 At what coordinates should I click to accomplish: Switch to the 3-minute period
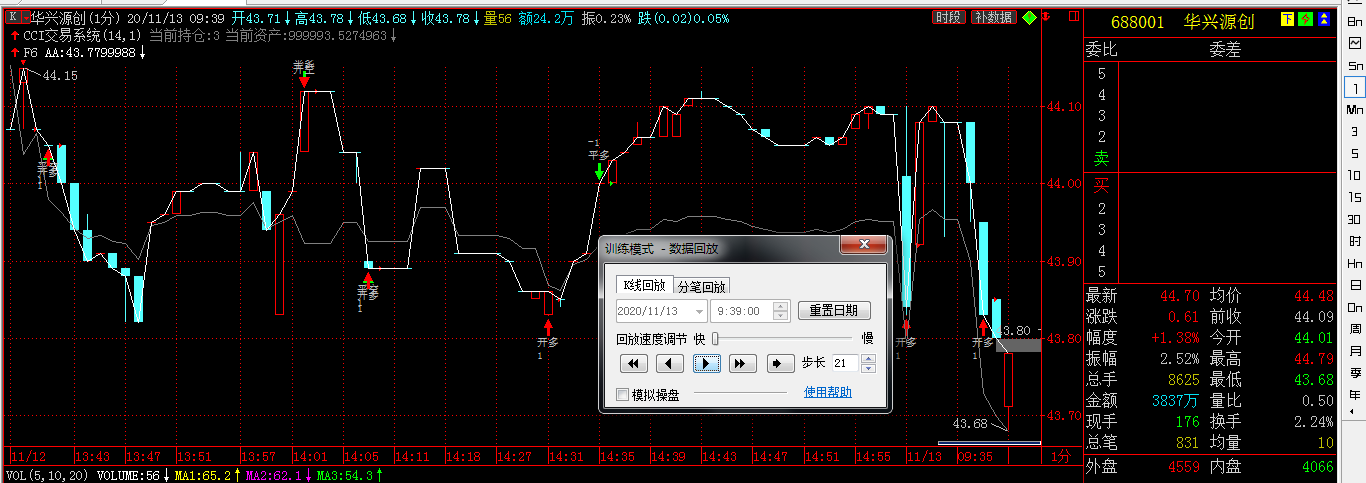click(1355, 131)
